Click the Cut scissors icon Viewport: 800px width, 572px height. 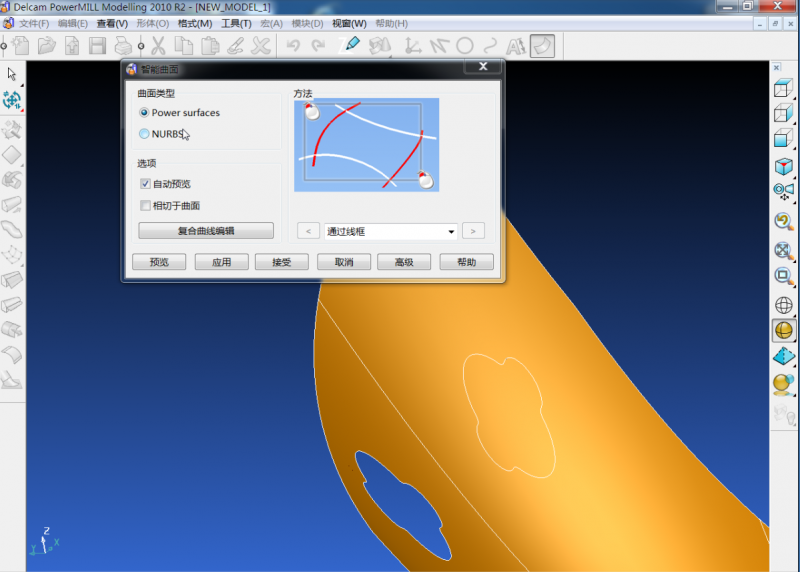coord(159,46)
